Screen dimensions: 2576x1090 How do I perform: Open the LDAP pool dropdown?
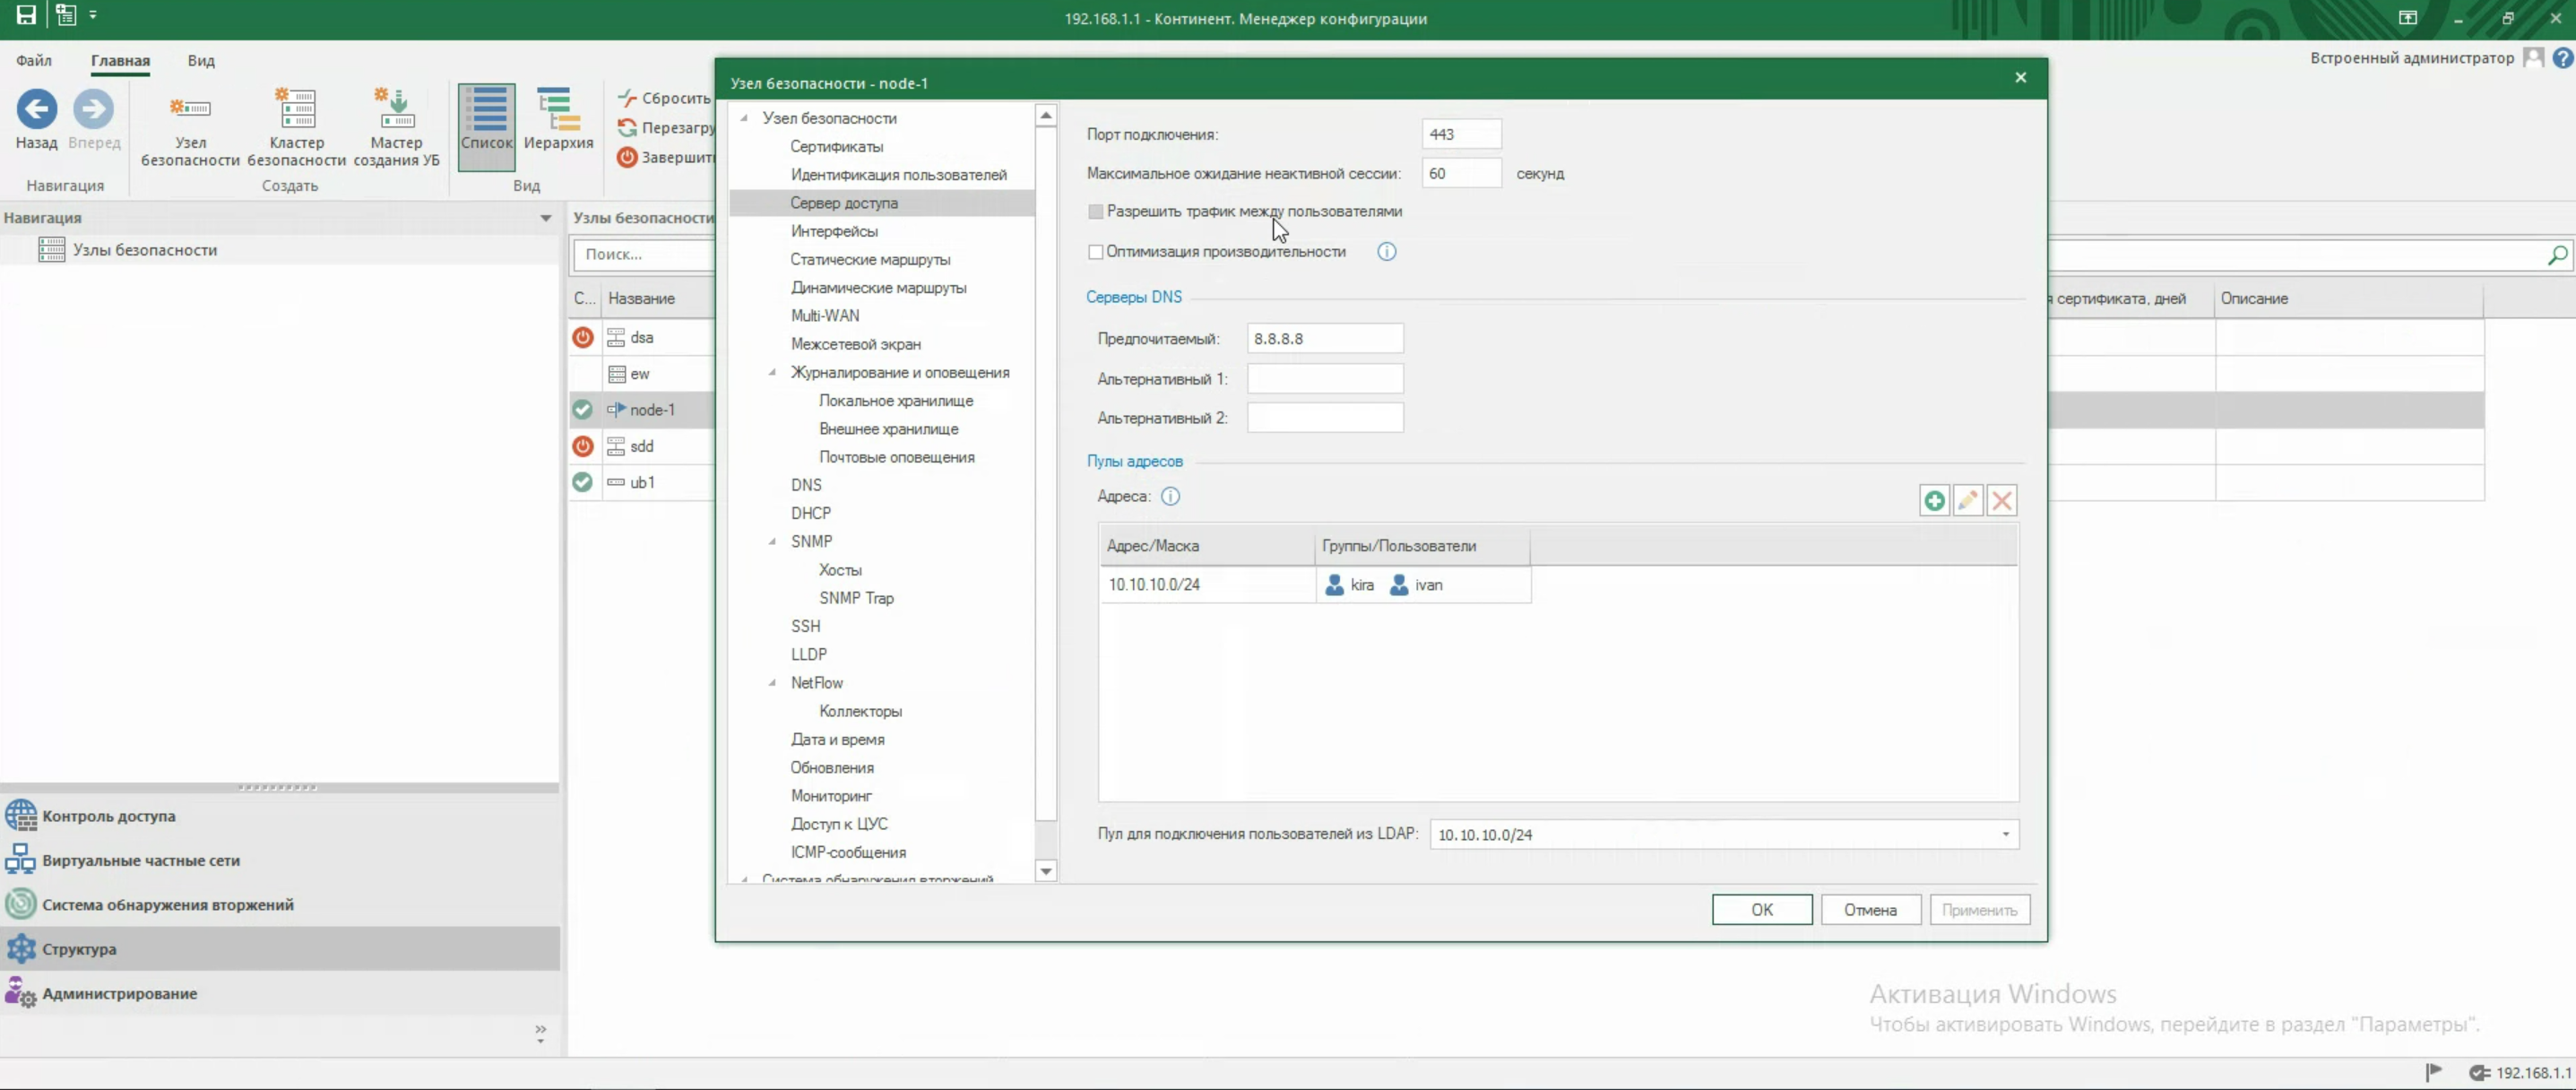[2005, 835]
